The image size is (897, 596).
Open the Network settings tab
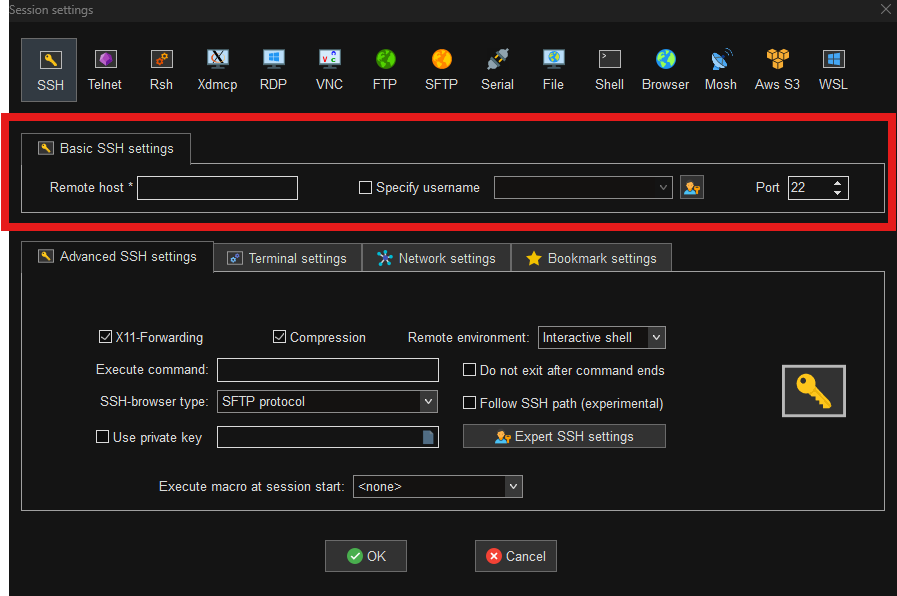pos(436,259)
